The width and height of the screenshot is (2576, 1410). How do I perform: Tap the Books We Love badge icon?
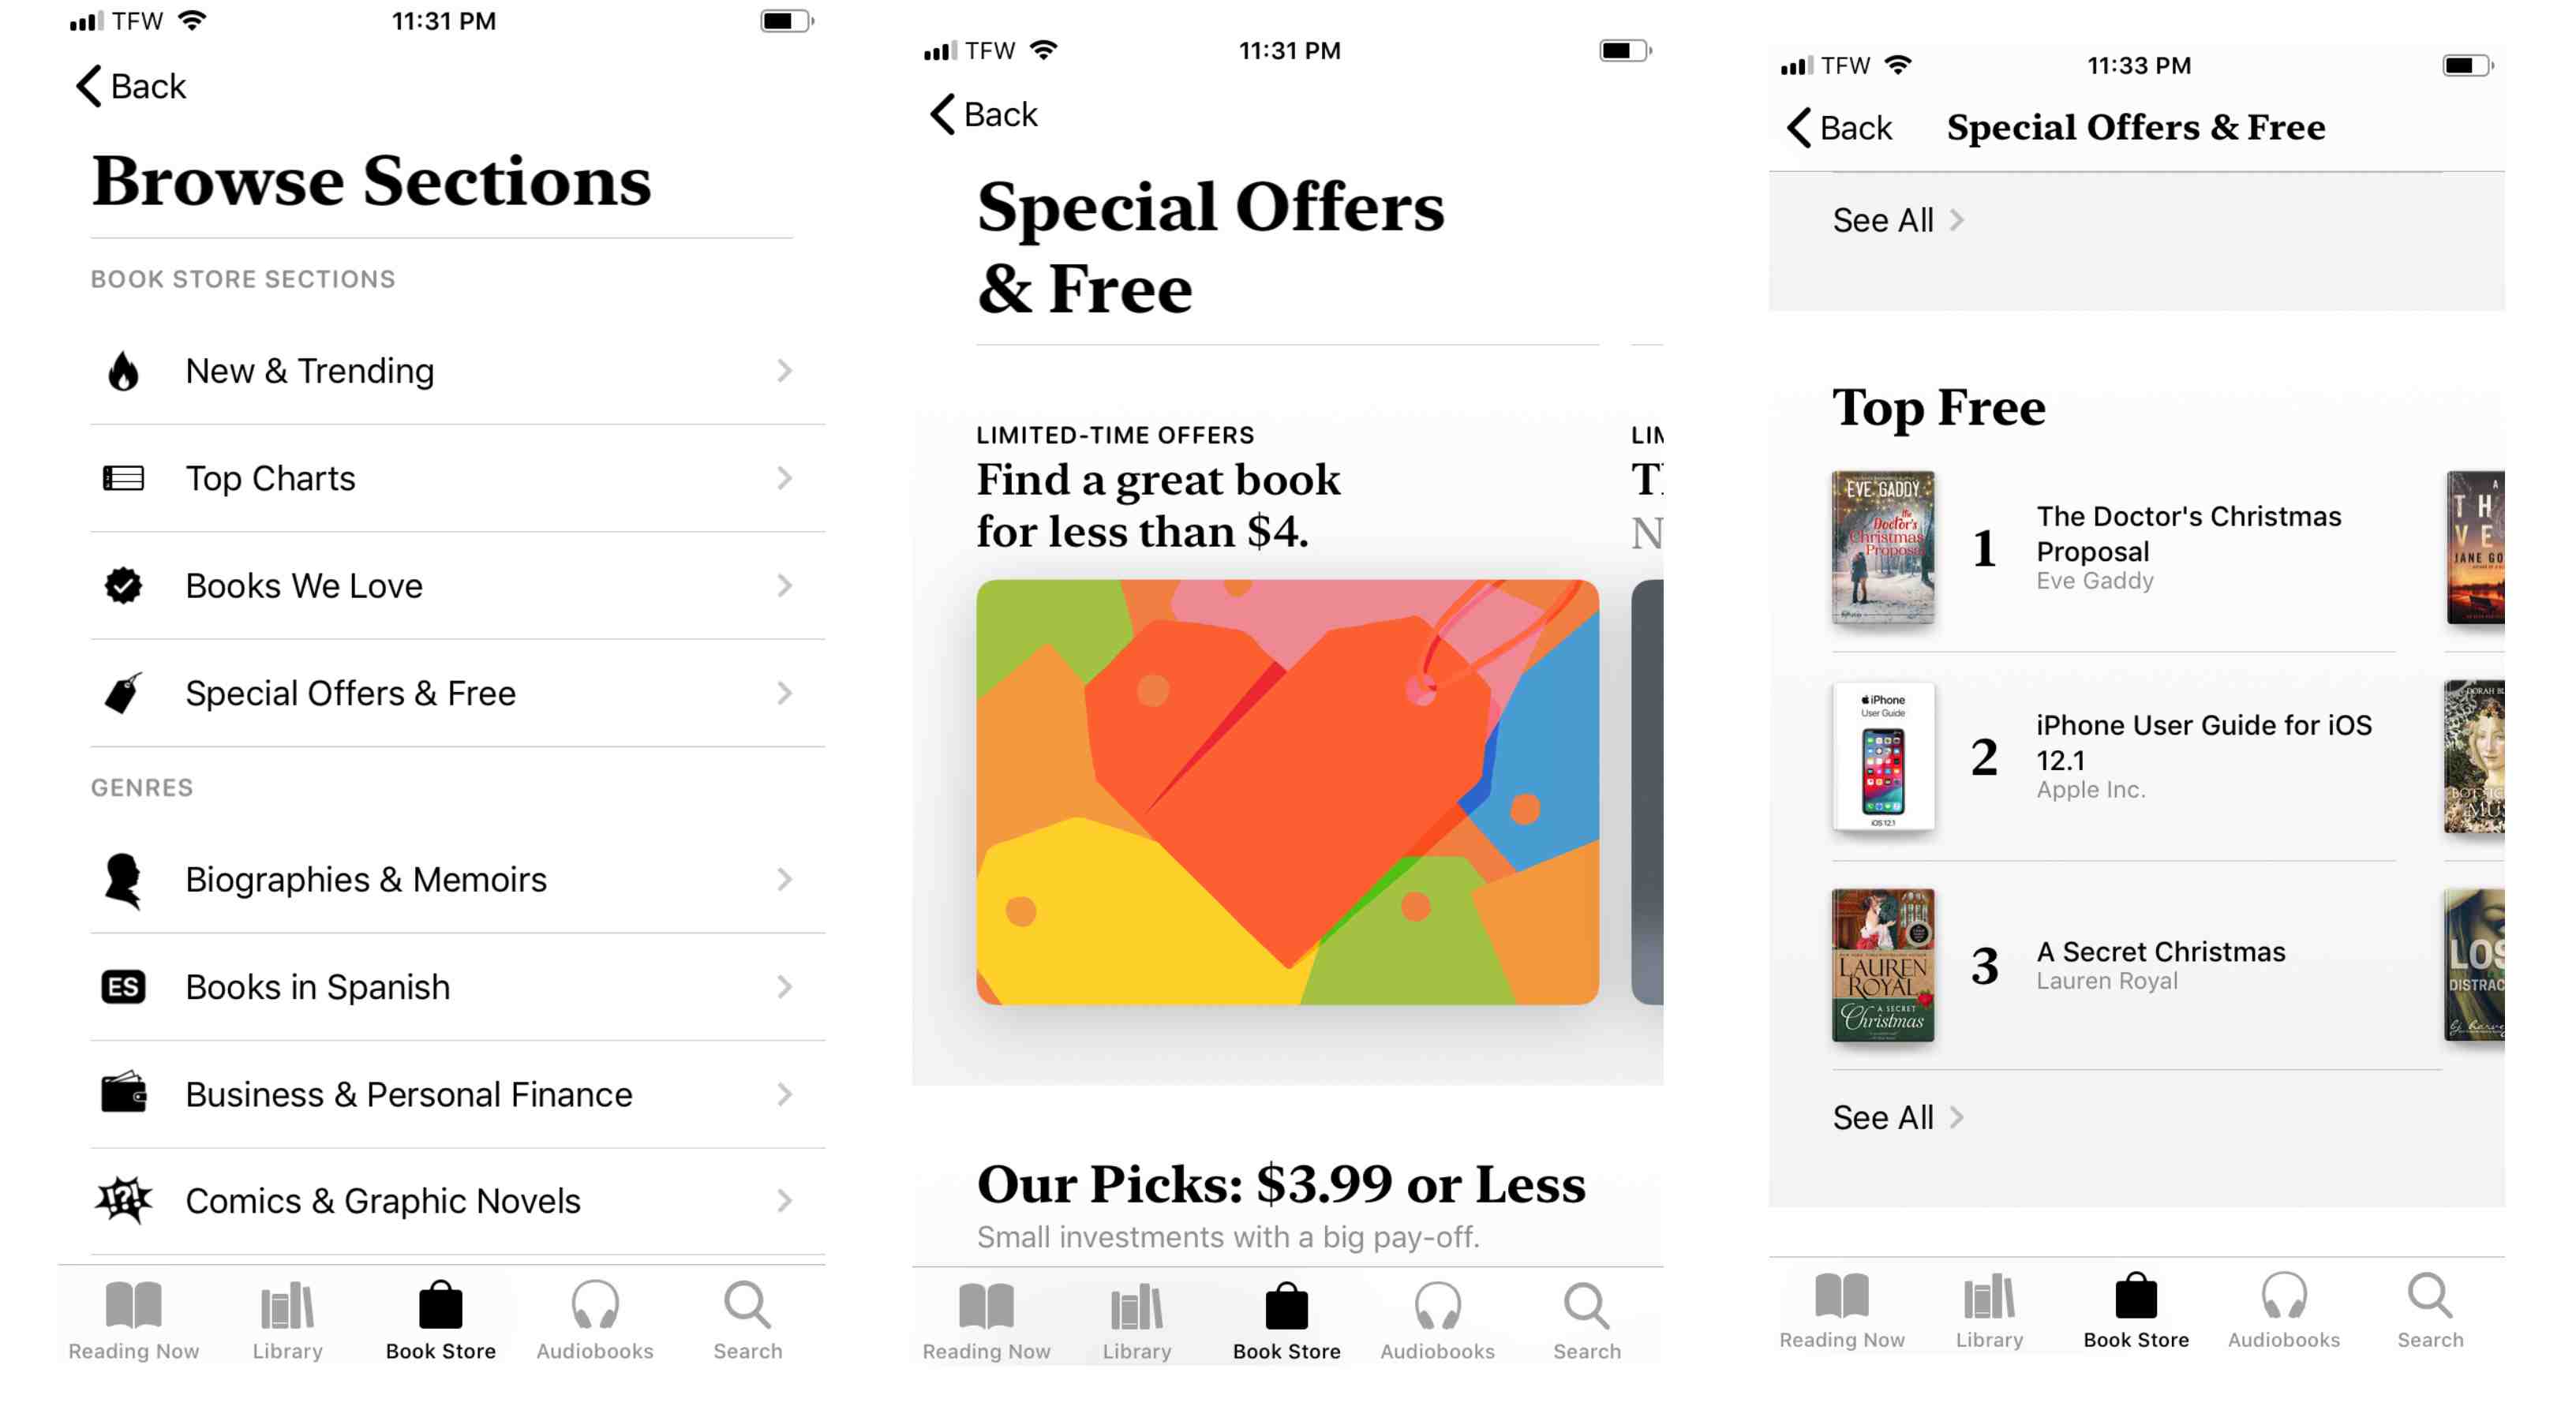[120, 587]
